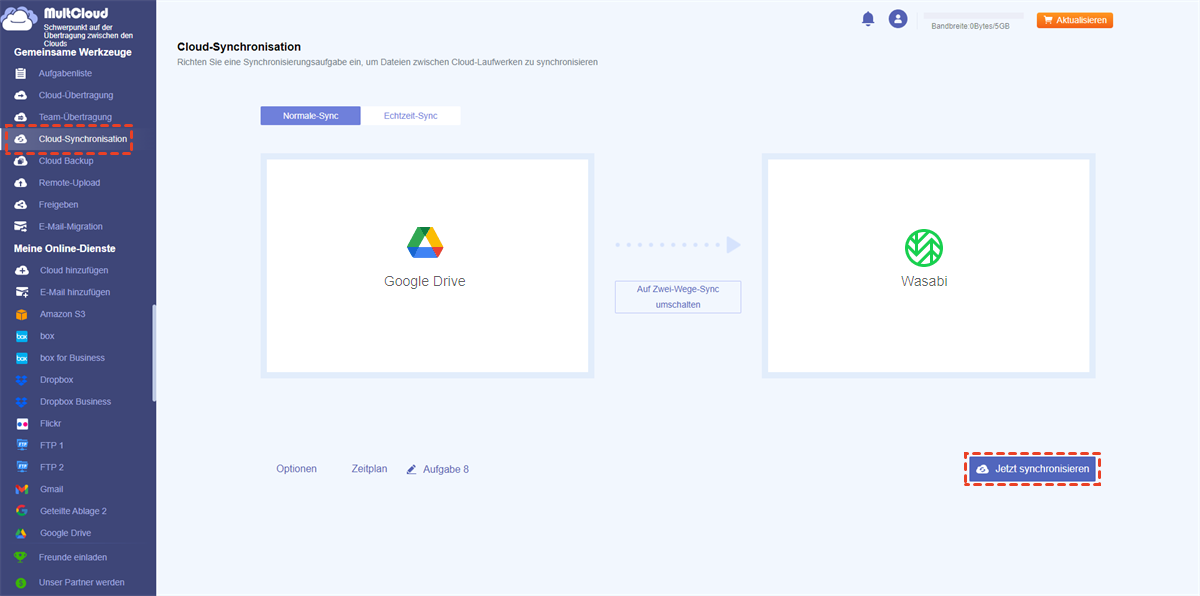Click the Dropbox Business icon
Screen dimensions: 1200x596
[21, 402]
